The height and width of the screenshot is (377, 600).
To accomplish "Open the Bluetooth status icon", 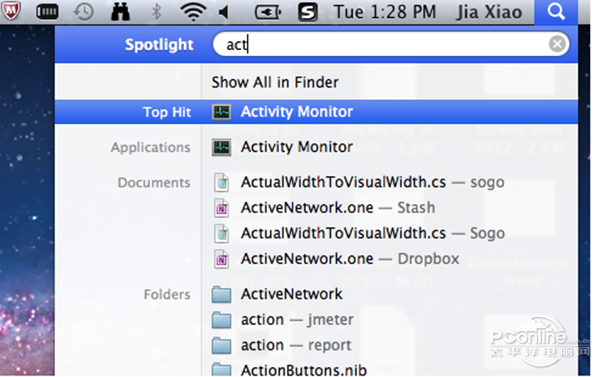I will (156, 12).
